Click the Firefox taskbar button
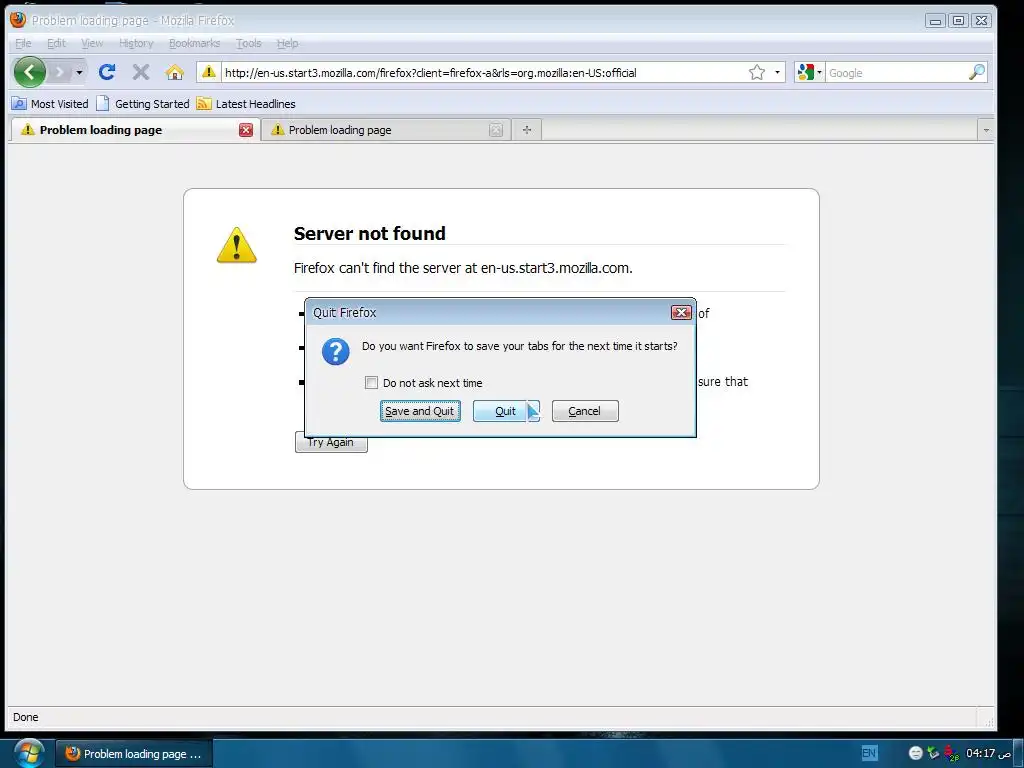 click(133, 754)
